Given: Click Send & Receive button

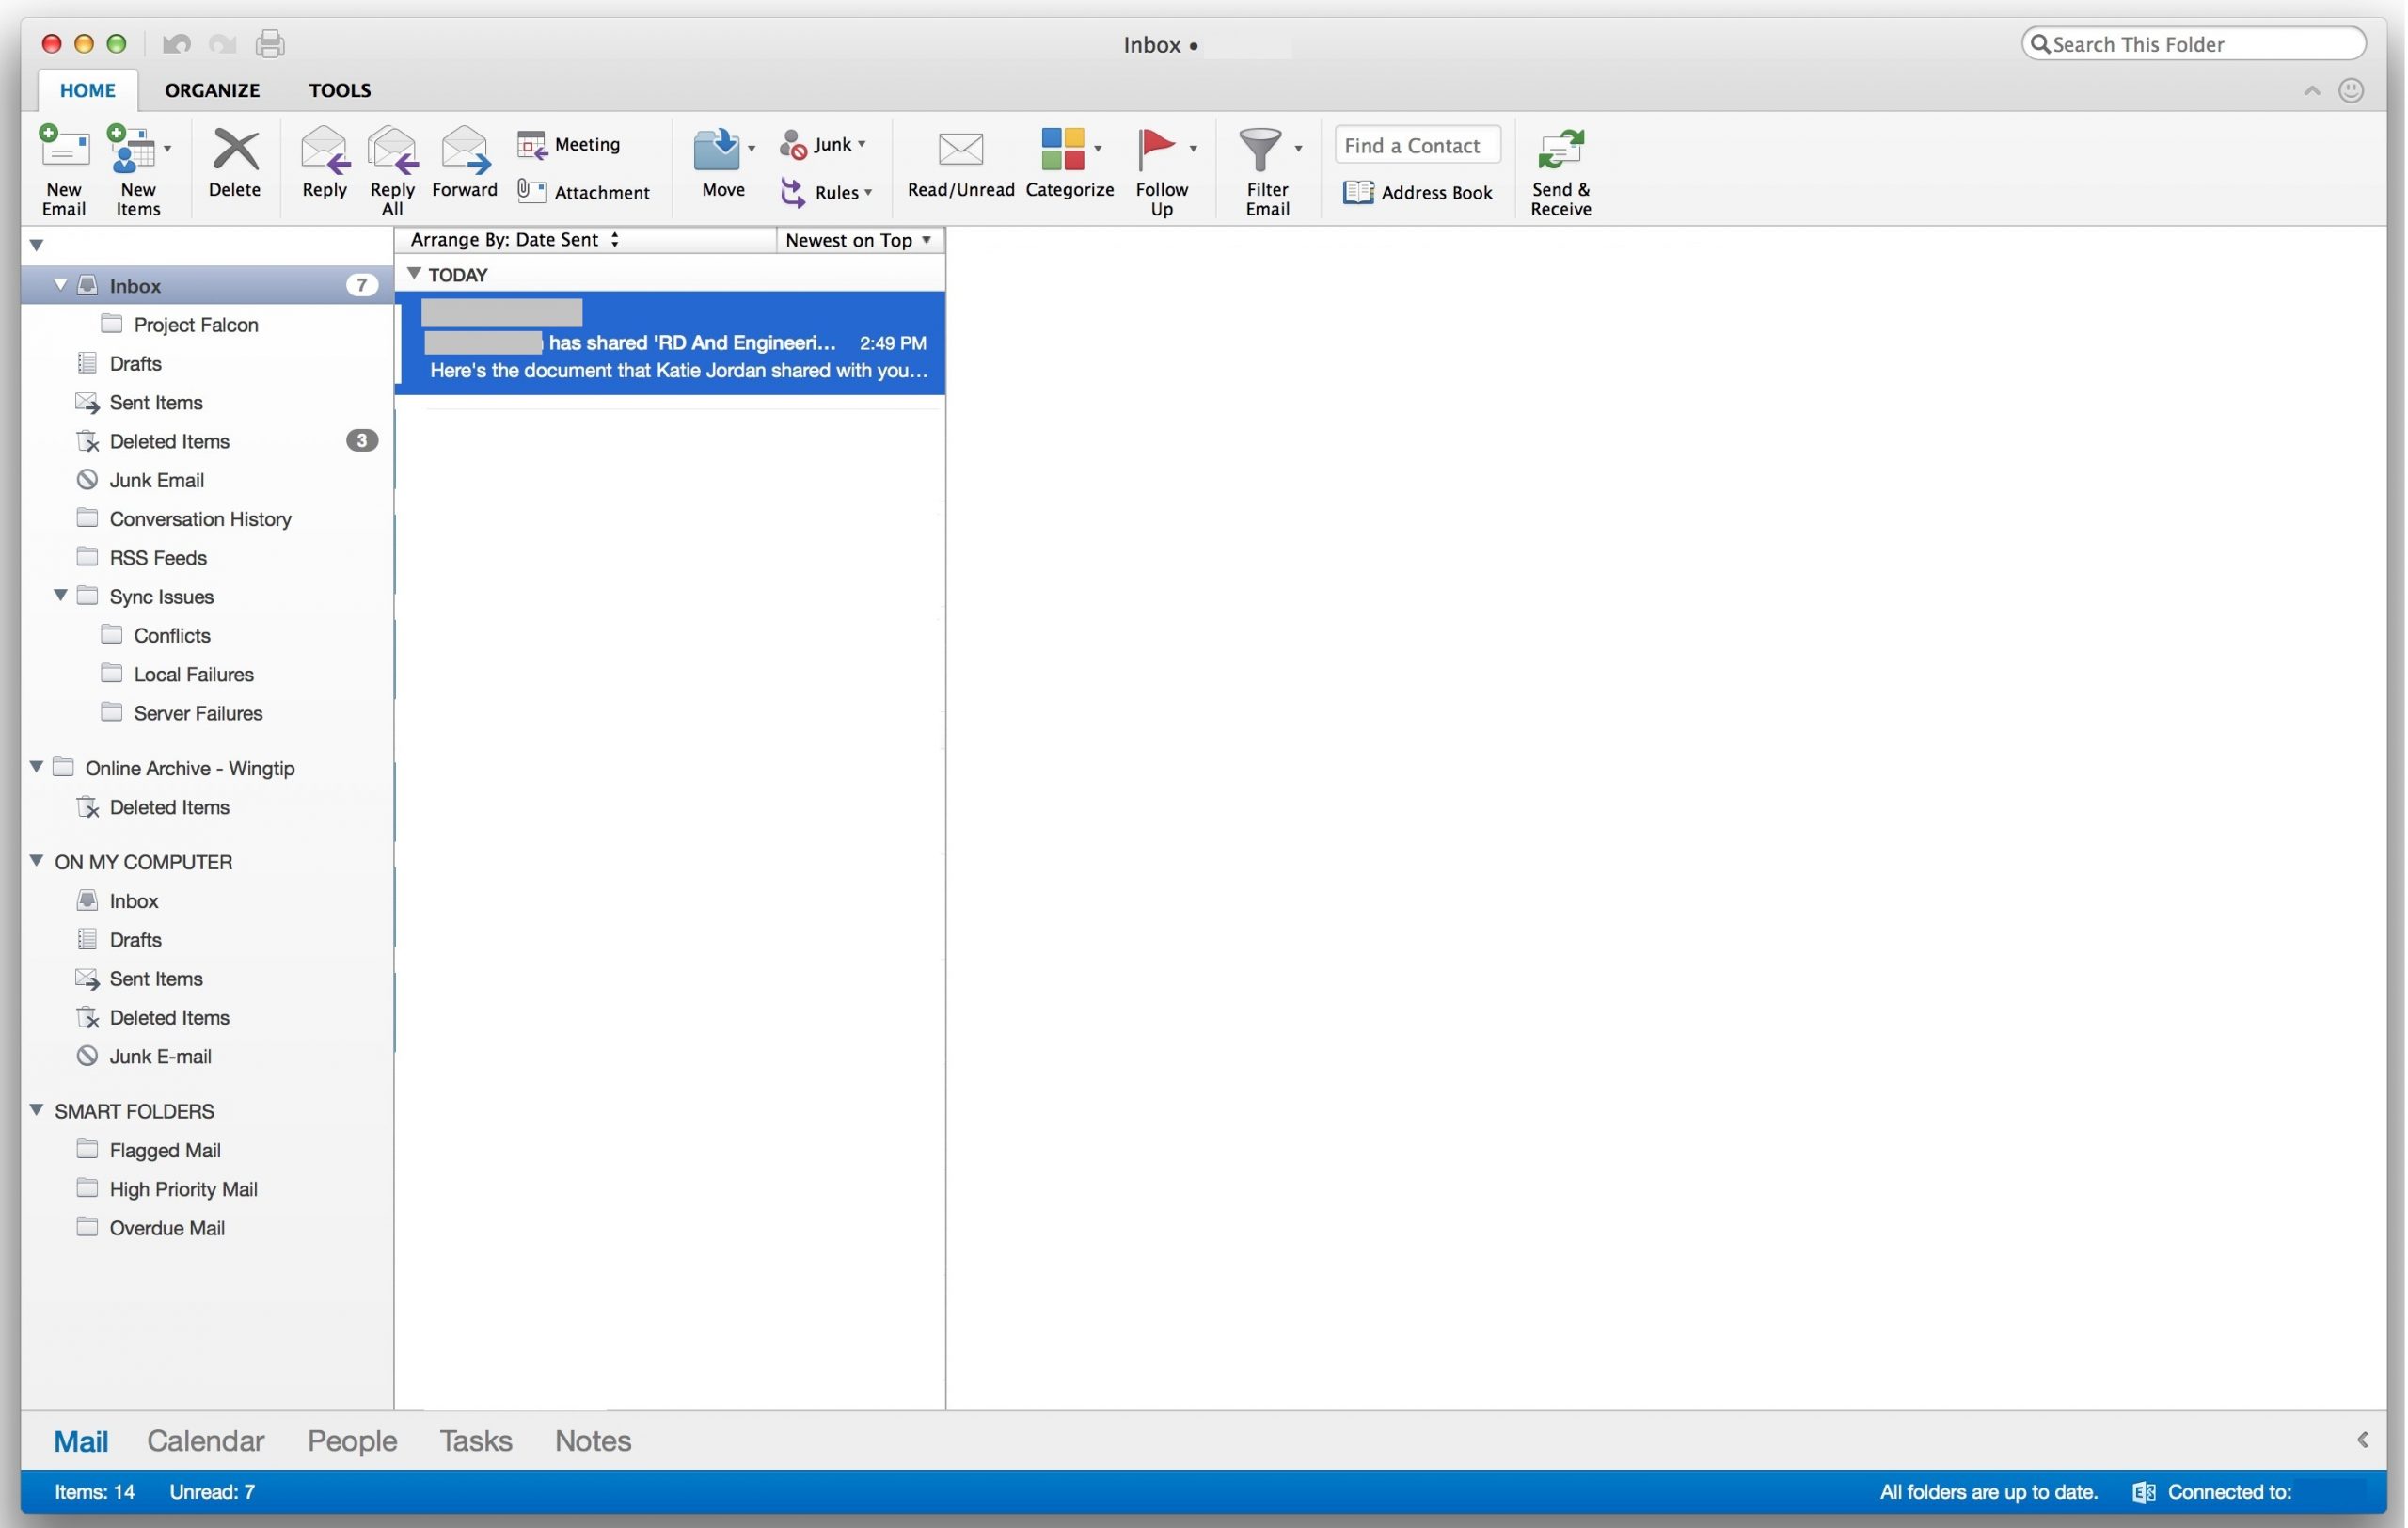Looking at the screenshot, I should click(1559, 165).
